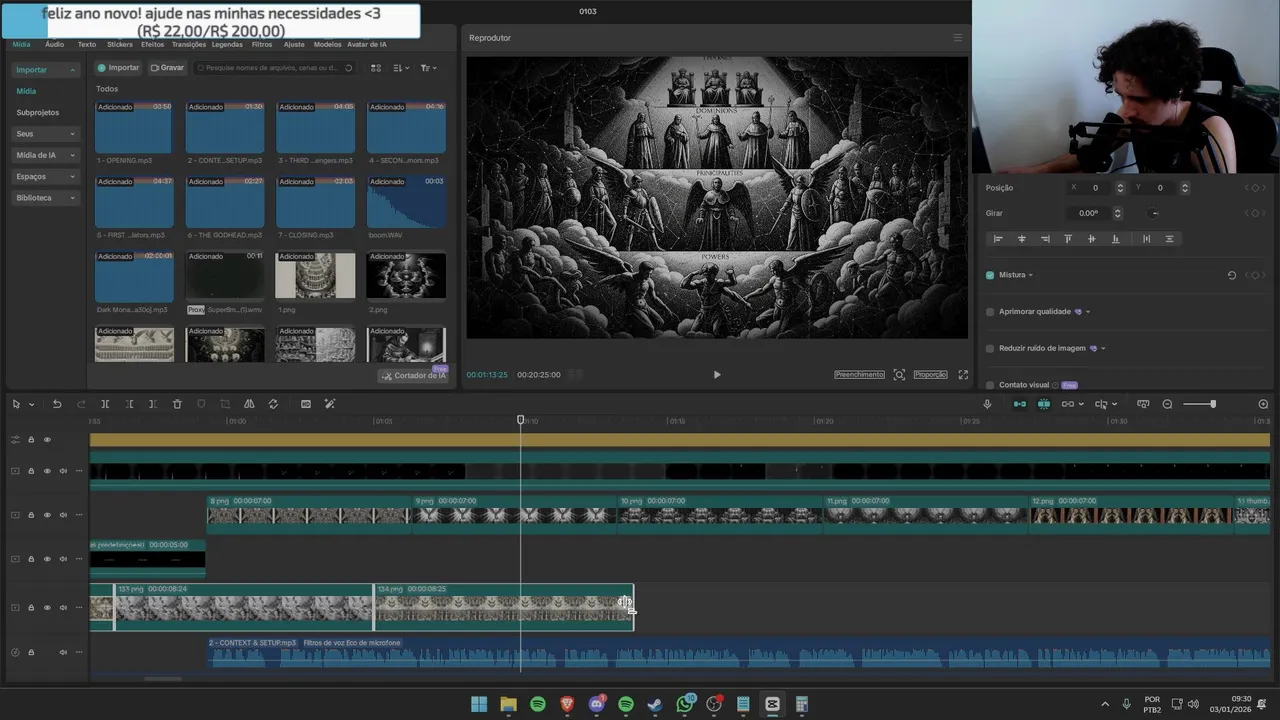This screenshot has width=1280, height=720.
Task: Expand the Mídia de IA sidebar section
Action: (72, 155)
